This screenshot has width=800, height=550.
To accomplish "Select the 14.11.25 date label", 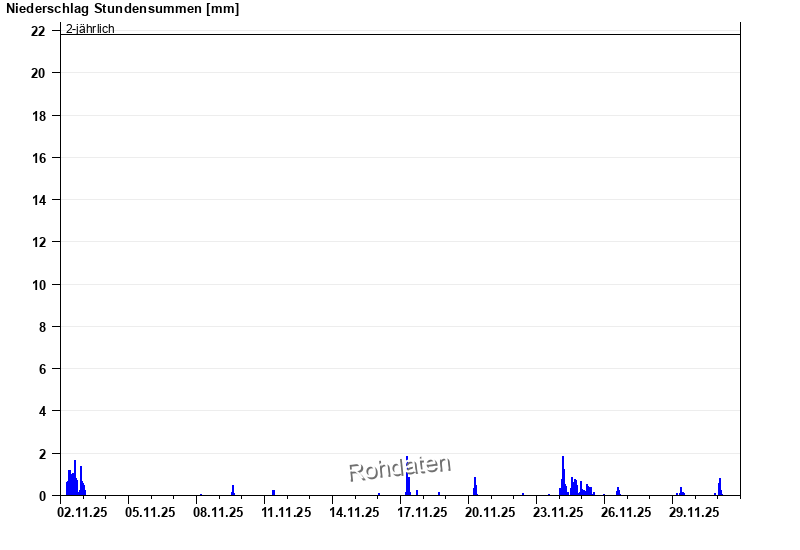I will (x=354, y=512).
